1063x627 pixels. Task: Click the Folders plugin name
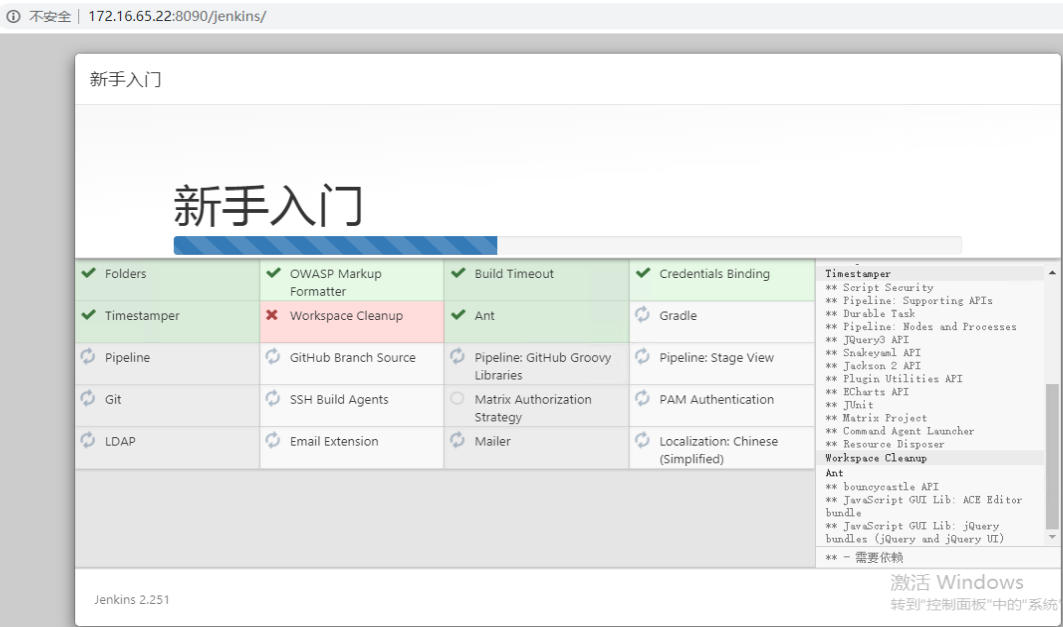(125, 274)
